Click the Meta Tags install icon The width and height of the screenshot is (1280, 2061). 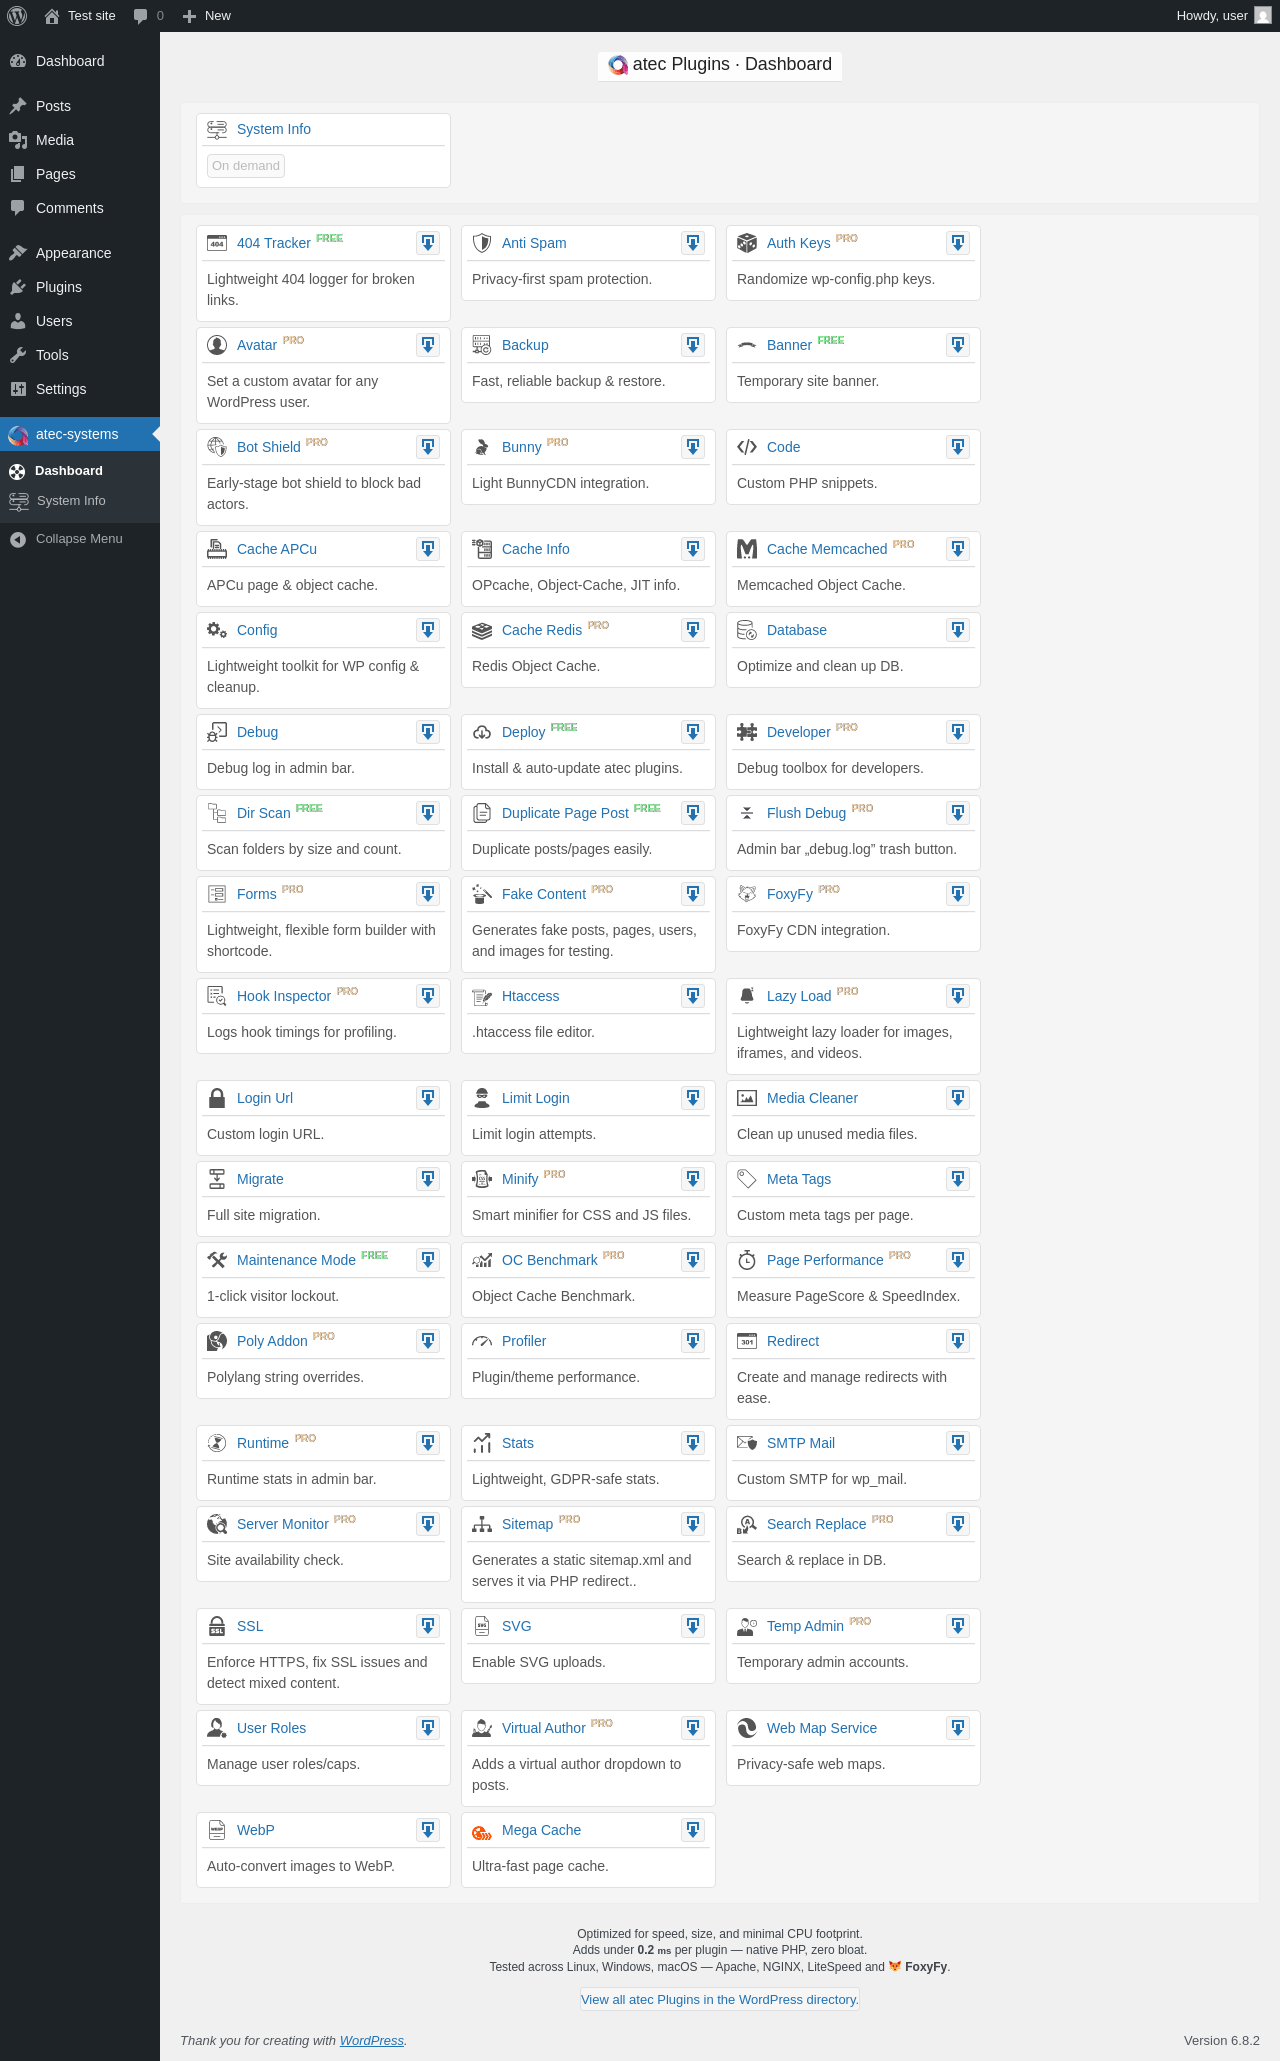click(958, 1179)
